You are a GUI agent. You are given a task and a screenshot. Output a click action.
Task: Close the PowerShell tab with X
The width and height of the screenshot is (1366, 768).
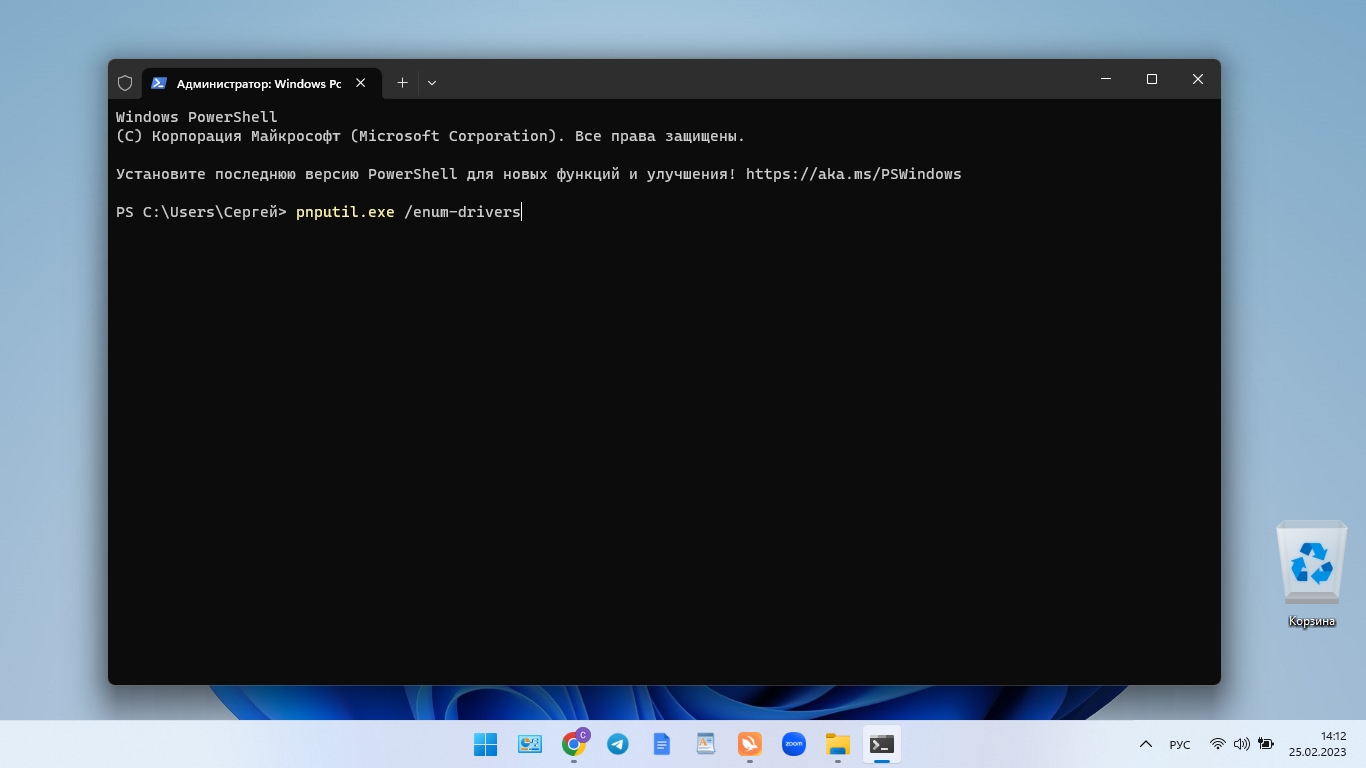coord(361,83)
